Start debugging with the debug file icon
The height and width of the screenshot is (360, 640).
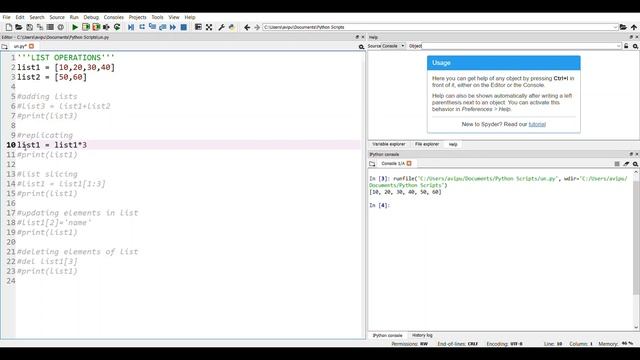click(131, 27)
